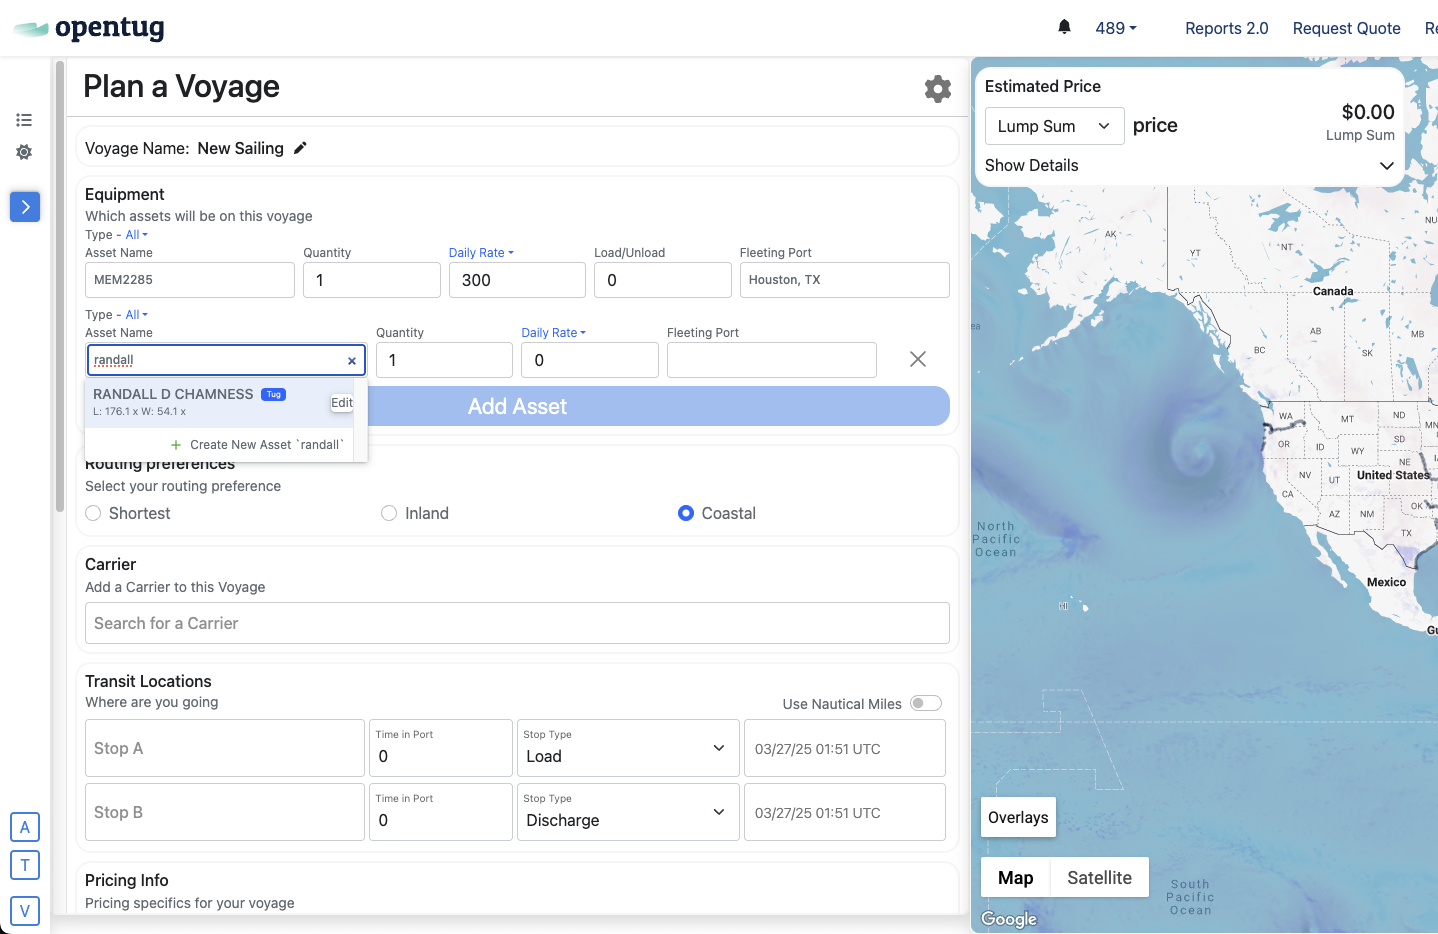Screen dimensions: 1438x934
Task: Edit voyage name with pencil icon
Action: tap(300, 148)
